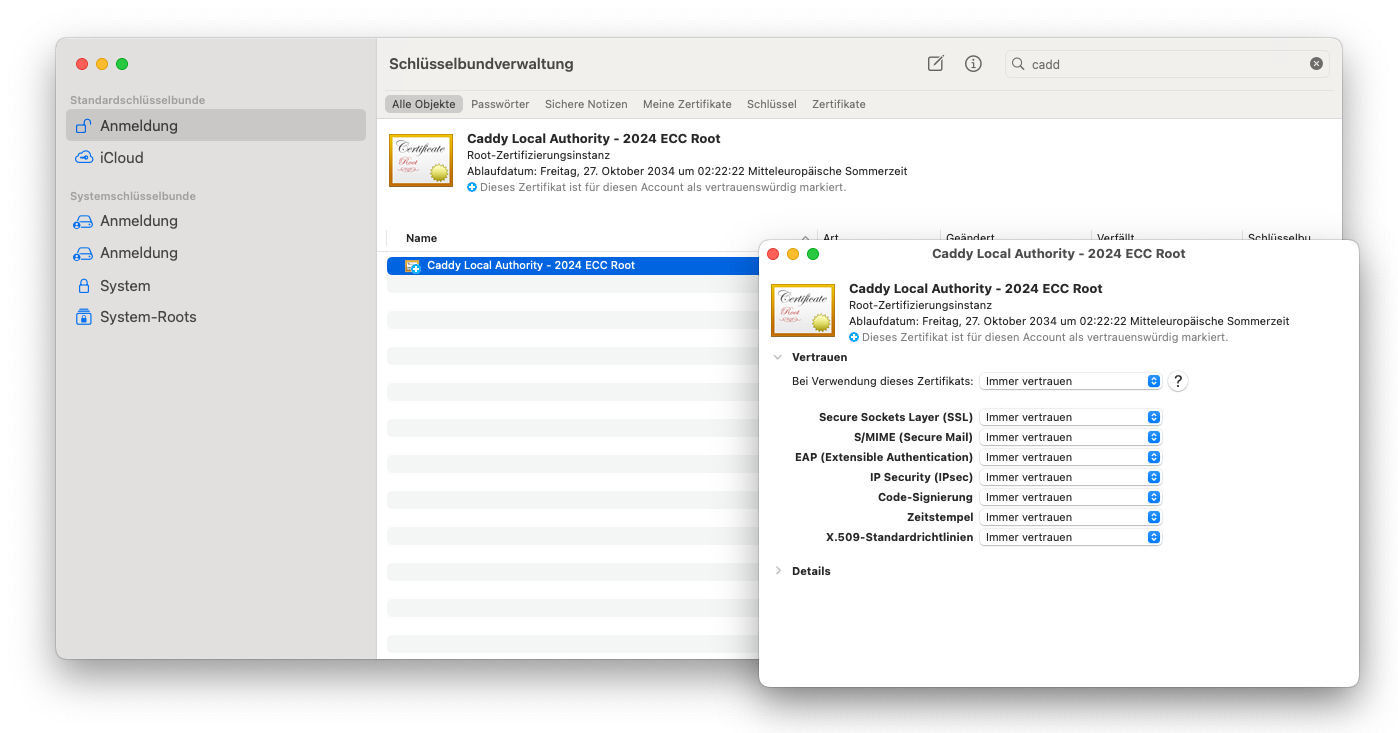
Task: Click the certificate icon in the Caddy dialog
Action: [x=803, y=310]
